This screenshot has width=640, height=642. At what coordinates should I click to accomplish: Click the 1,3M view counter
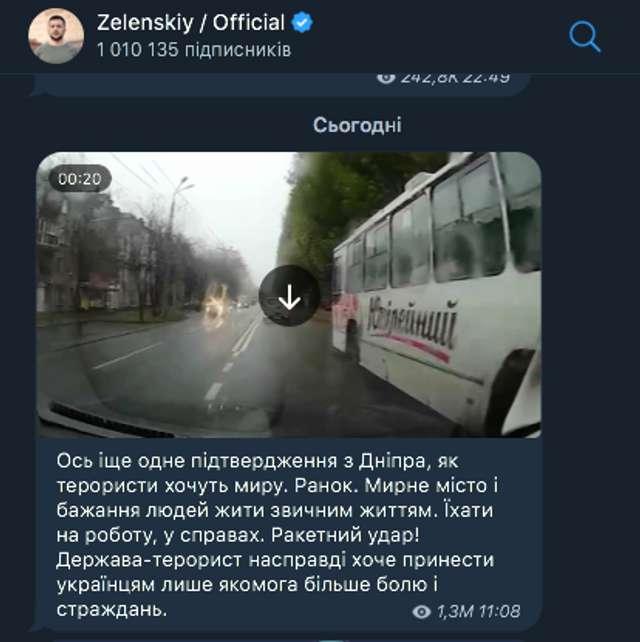(x=455, y=612)
